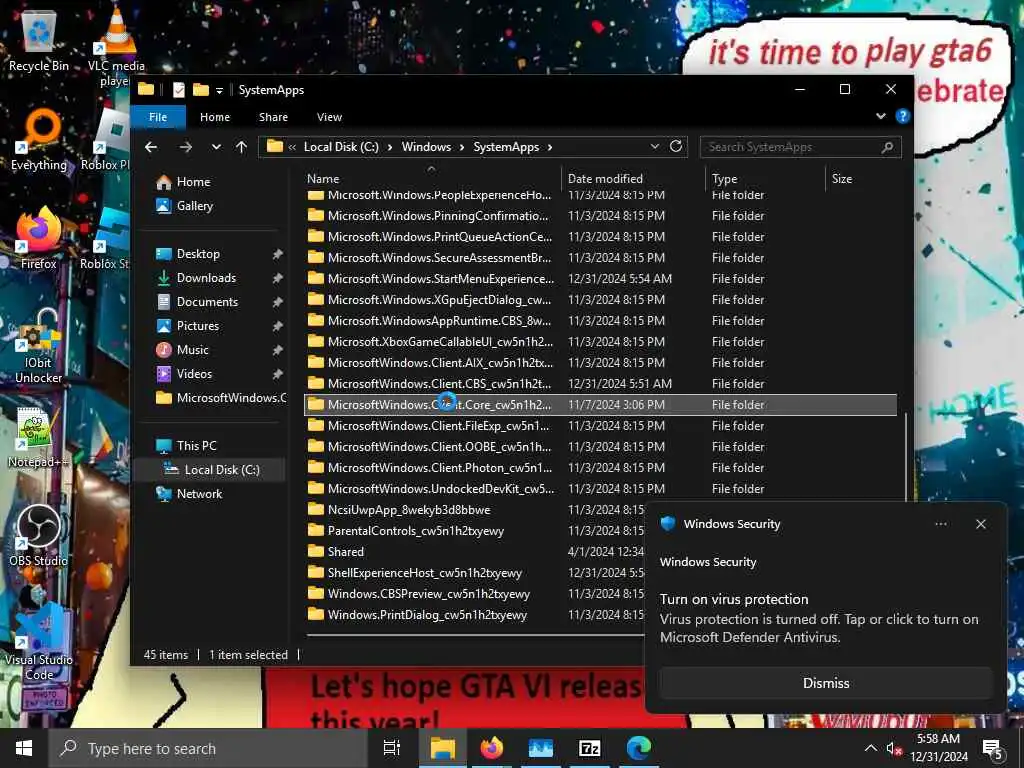Close the Windows Security notification
This screenshot has height=768, width=1024.
pyautogui.click(x=981, y=524)
